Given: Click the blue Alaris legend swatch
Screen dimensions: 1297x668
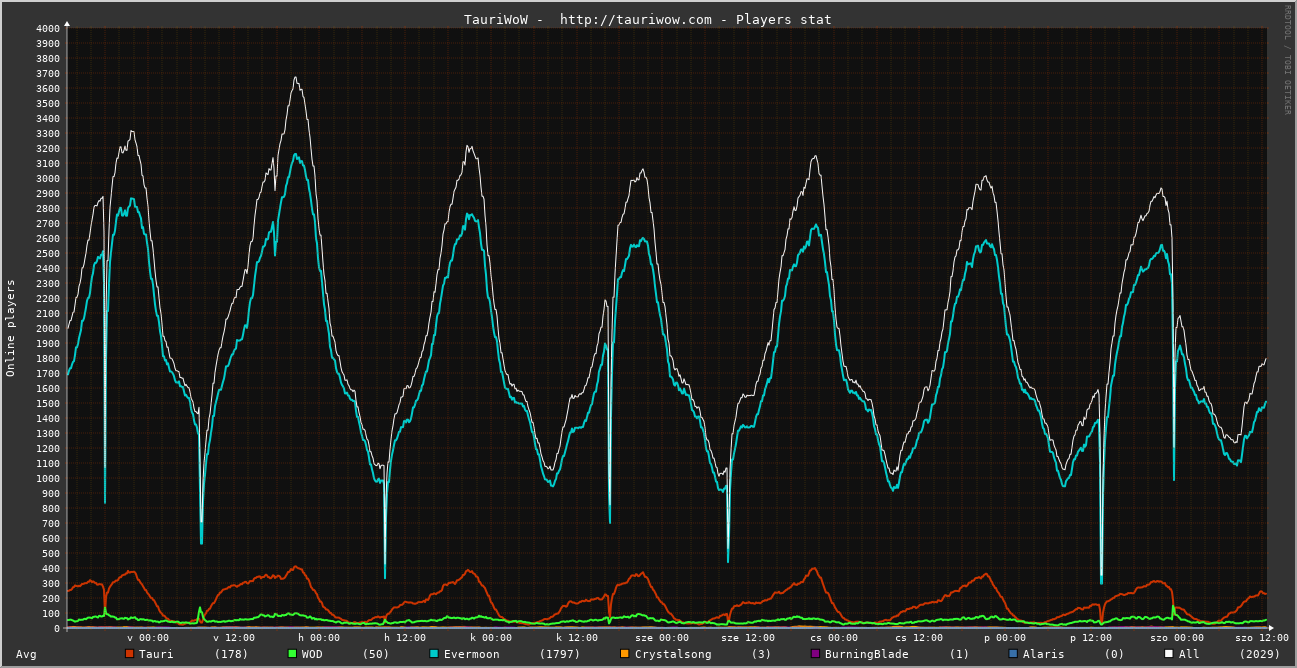Looking at the screenshot, I should tap(1013, 654).
